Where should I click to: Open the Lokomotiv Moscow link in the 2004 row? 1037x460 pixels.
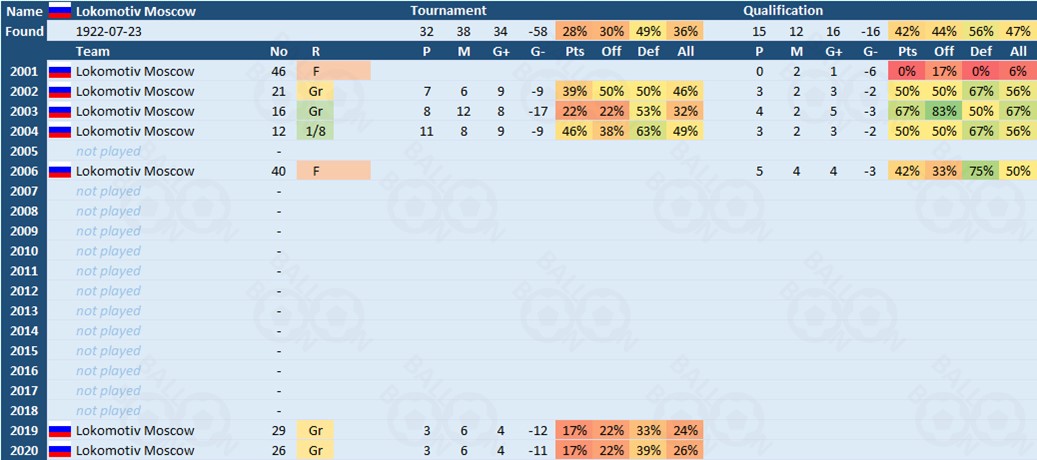[x=135, y=131]
